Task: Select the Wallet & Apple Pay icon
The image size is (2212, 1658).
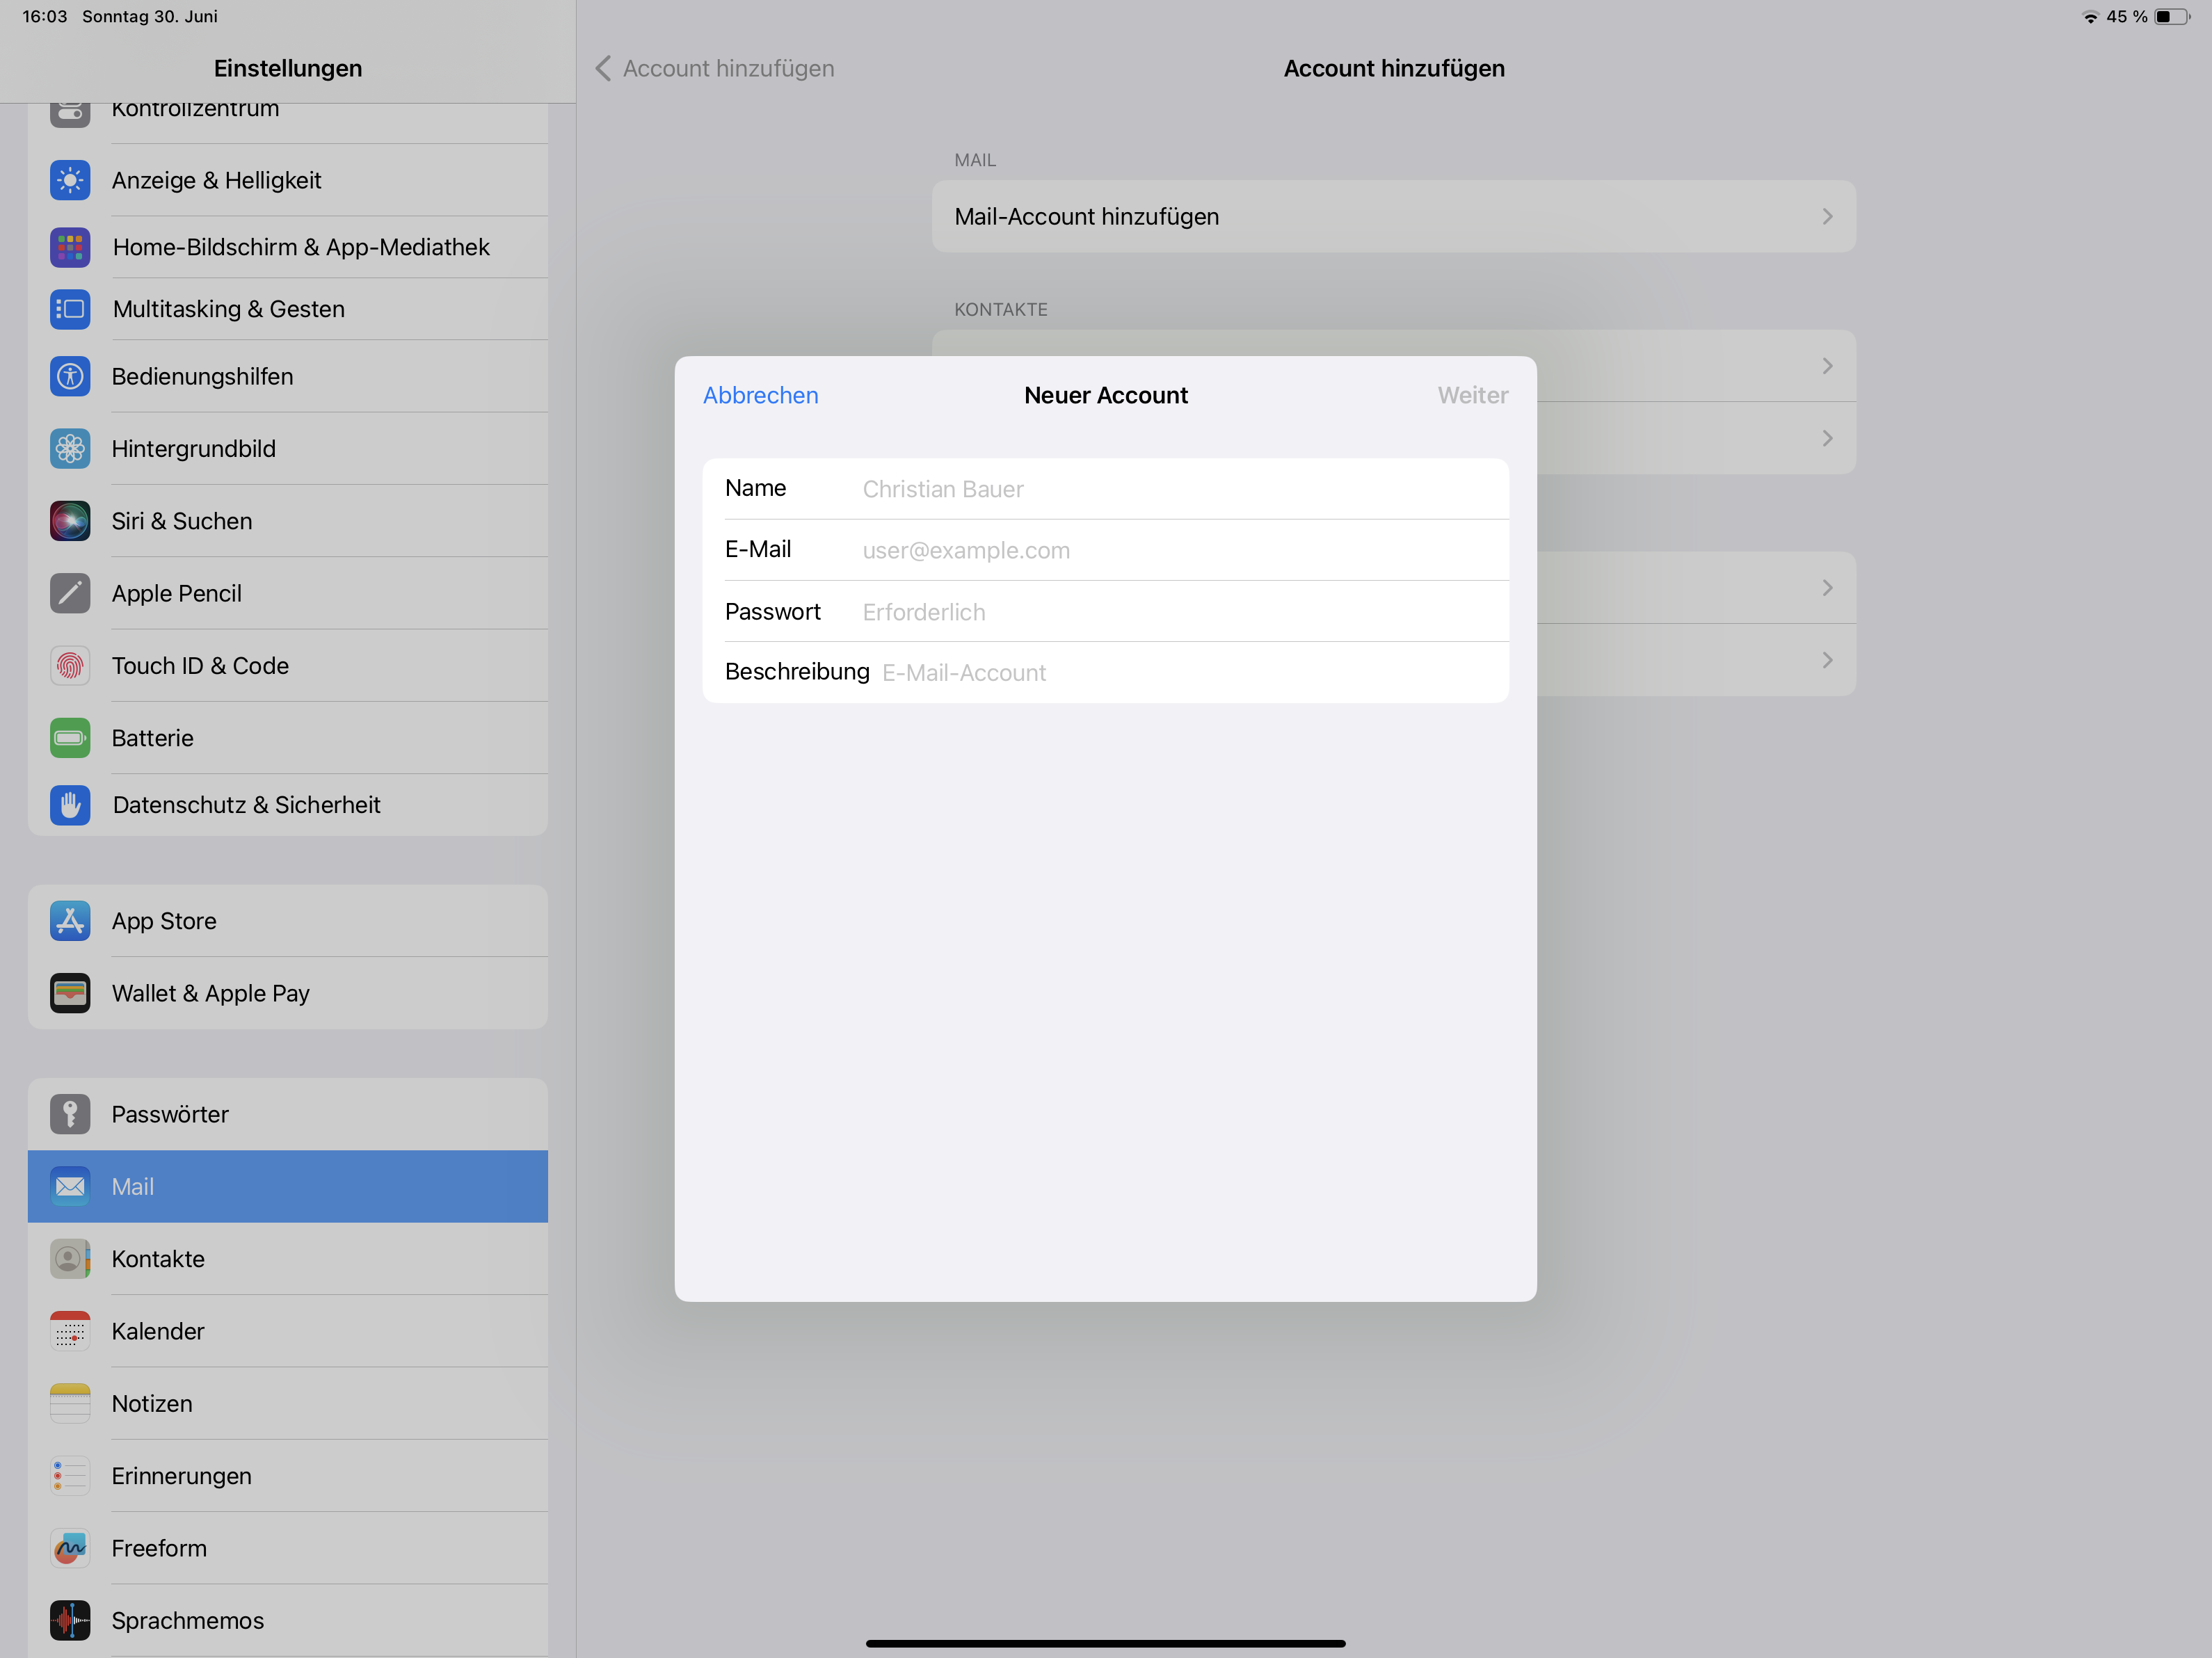Action: point(70,993)
